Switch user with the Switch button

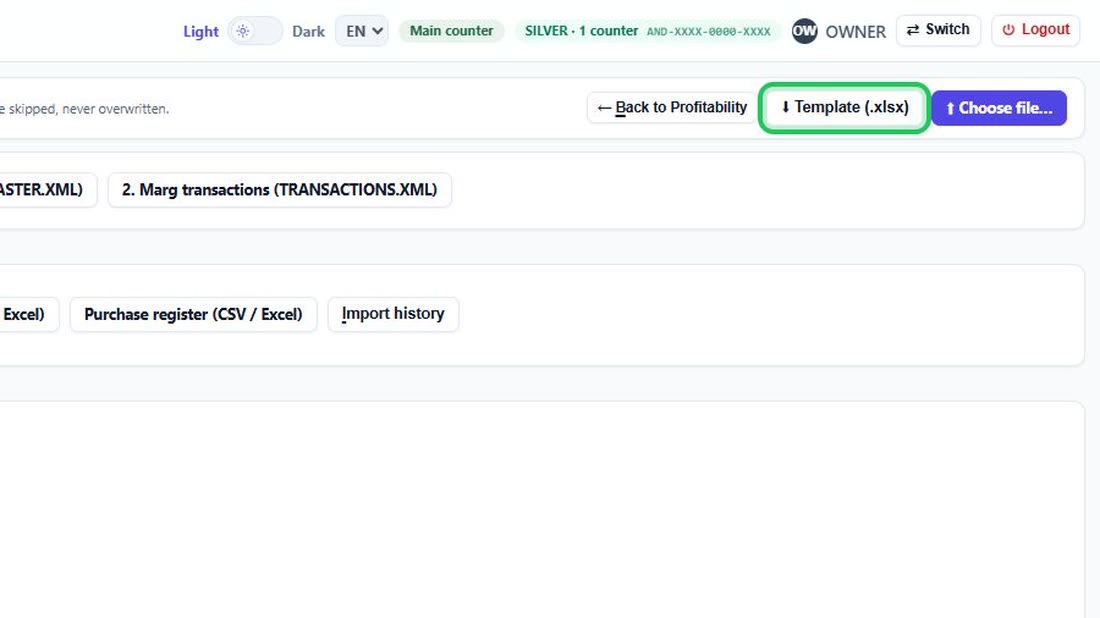pyautogui.click(x=938, y=30)
